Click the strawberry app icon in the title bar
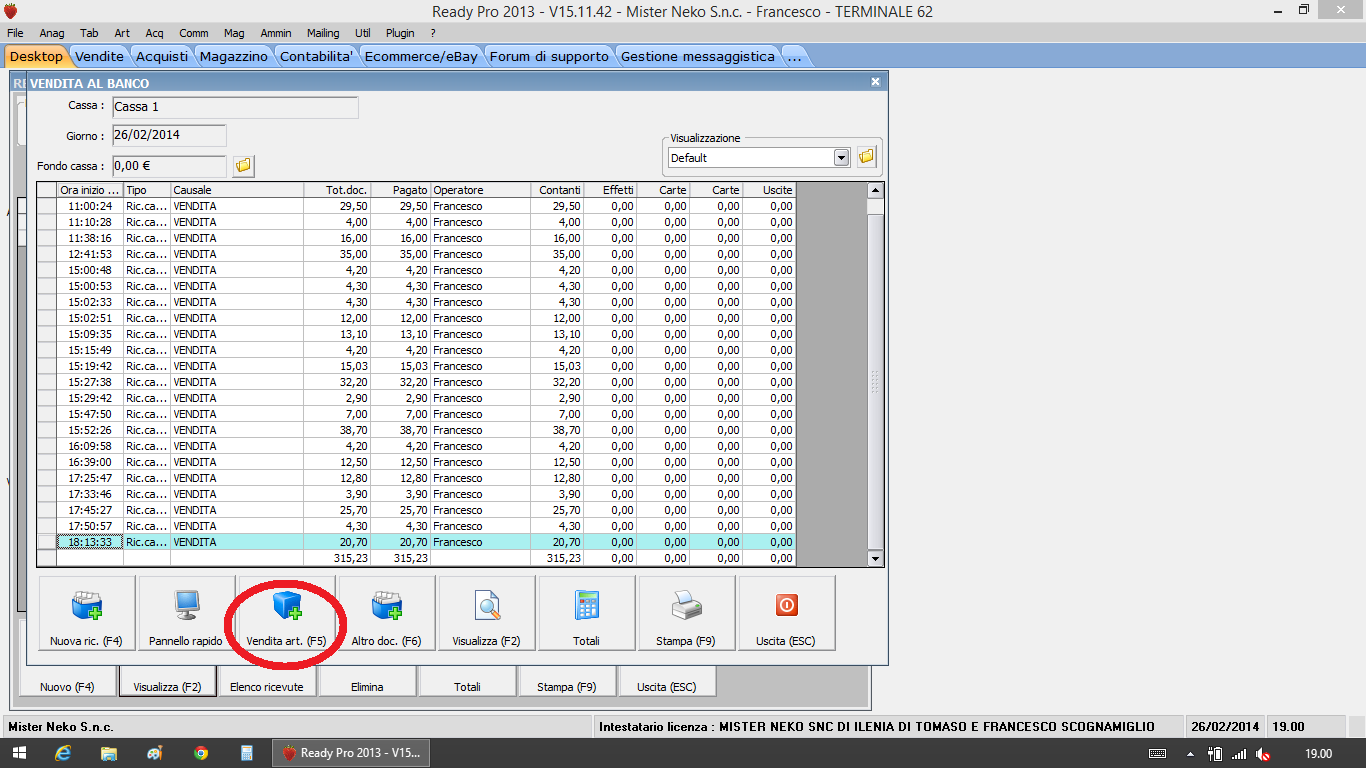 click(11, 11)
